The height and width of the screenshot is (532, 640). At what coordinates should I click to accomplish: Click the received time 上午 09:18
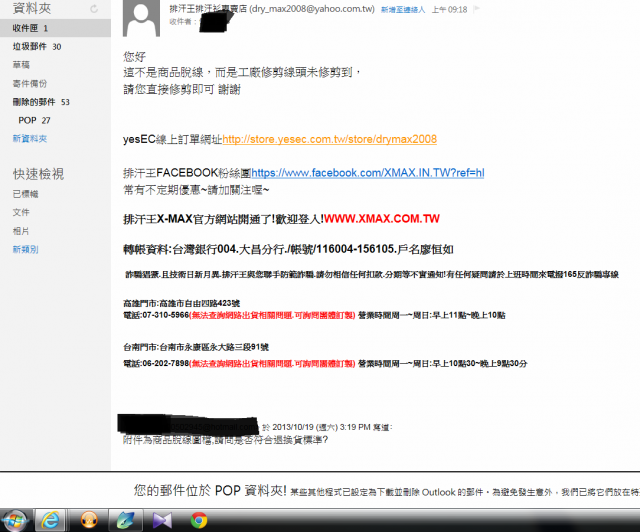point(449,9)
